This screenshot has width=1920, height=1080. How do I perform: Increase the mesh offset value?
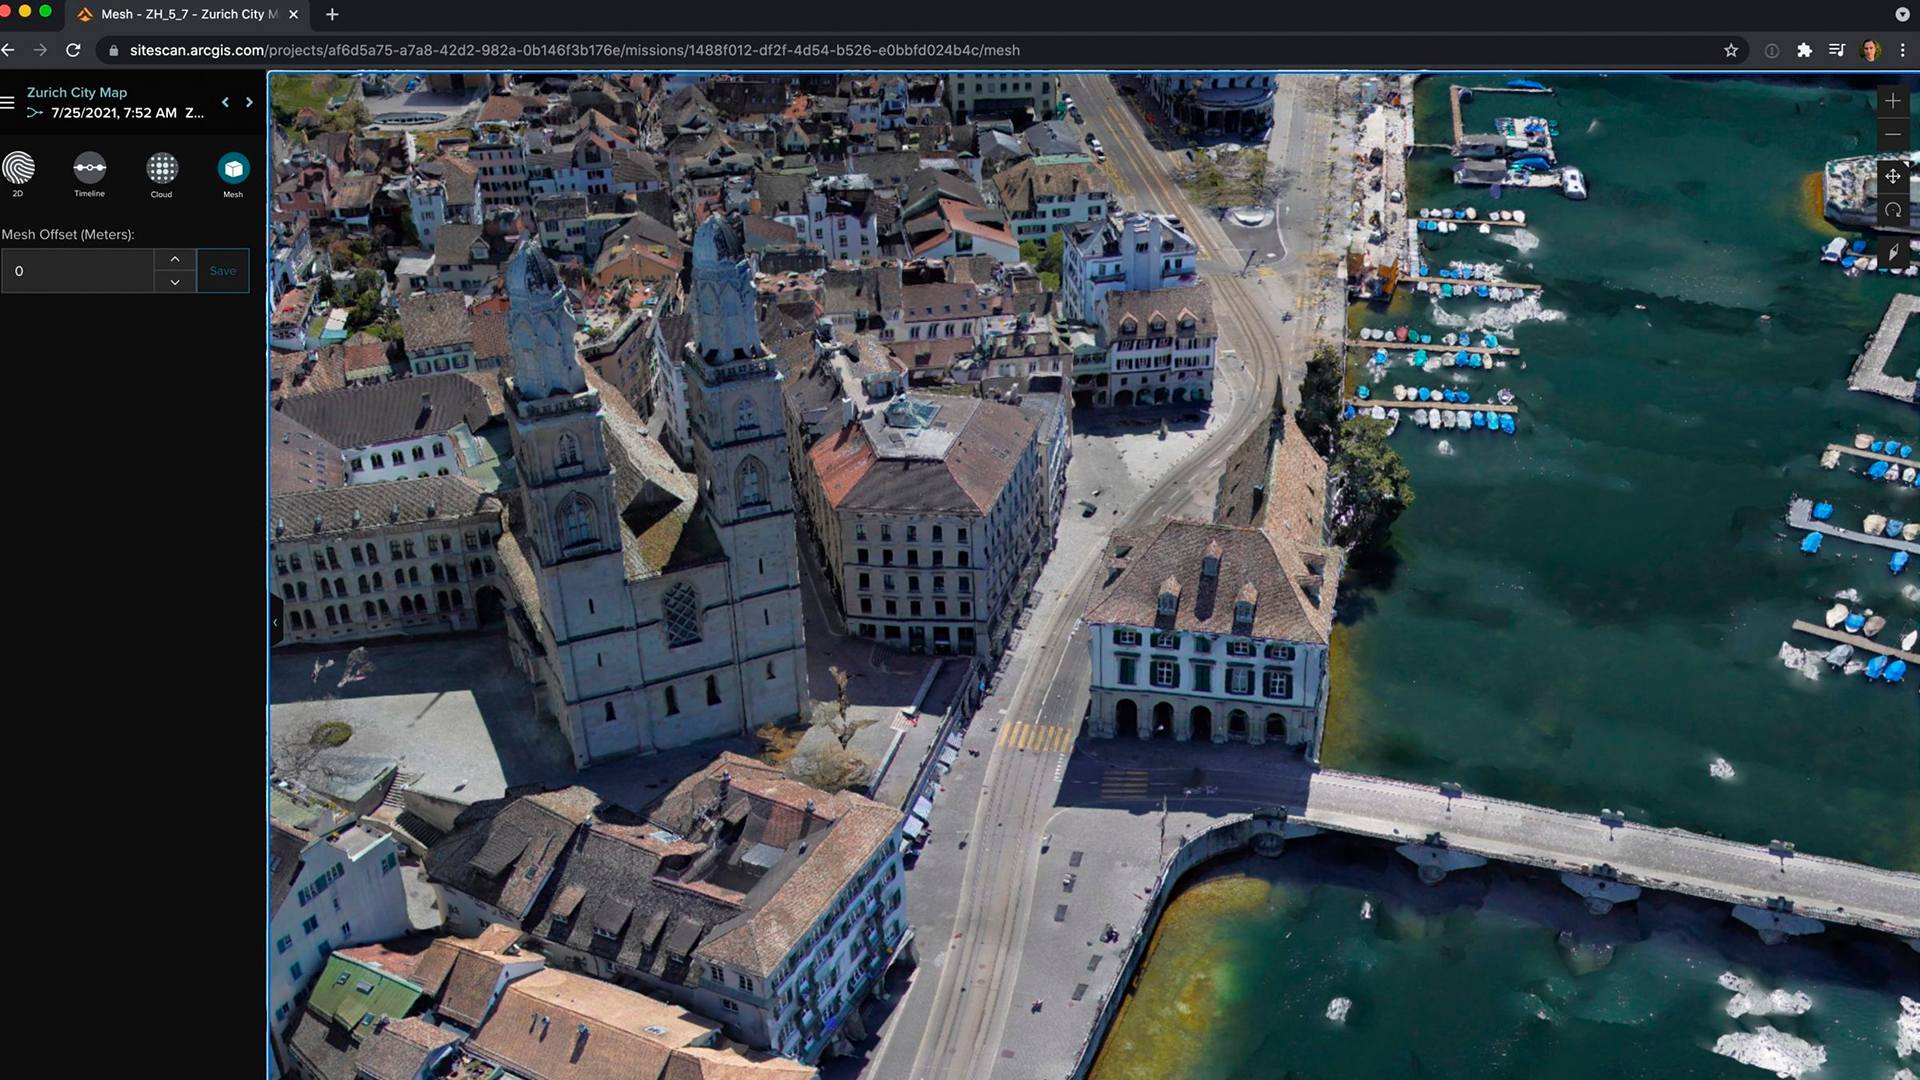(x=175, y=259)
